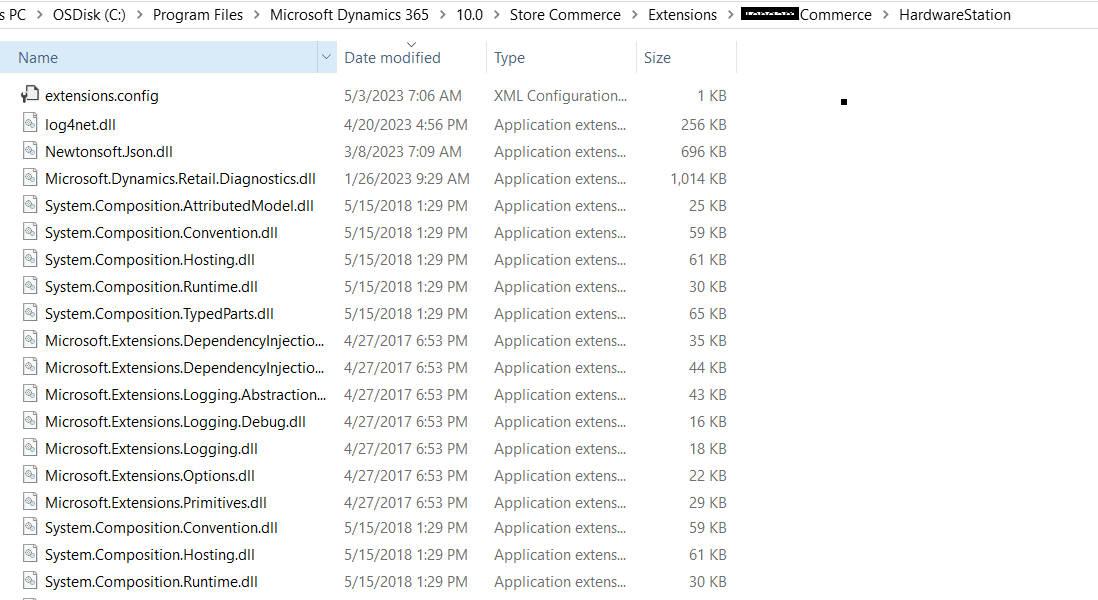Expand the chevron after PC in the breadcrumb

[x=39, y=15]
